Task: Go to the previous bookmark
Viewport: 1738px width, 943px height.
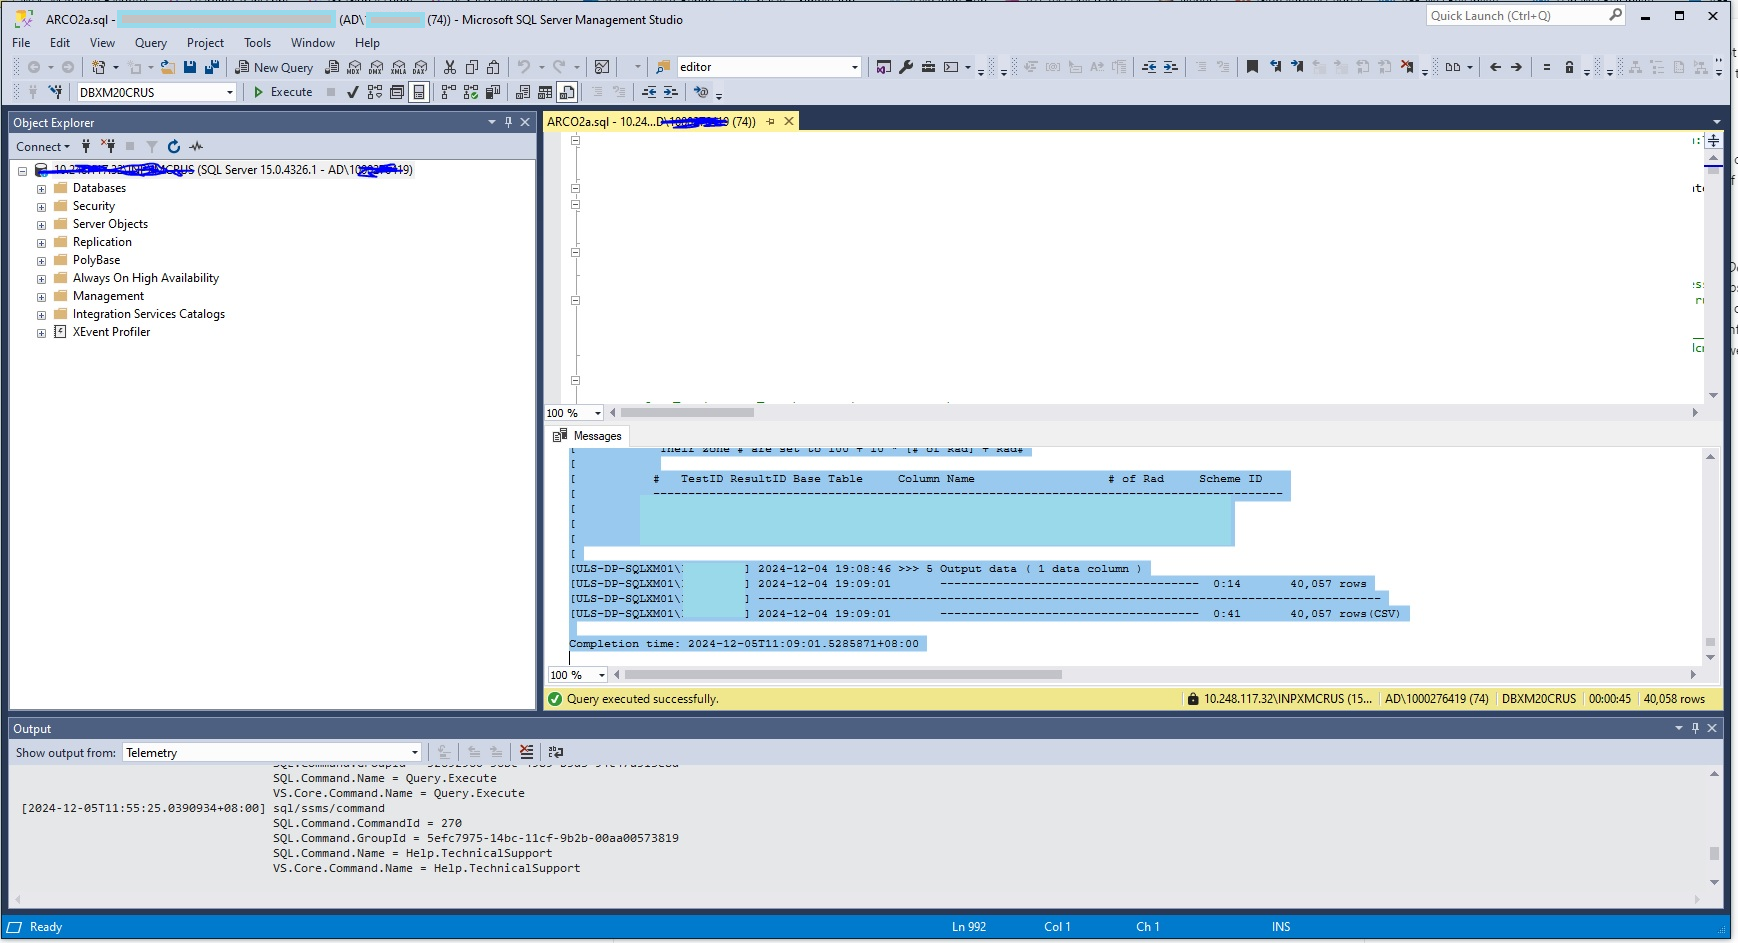Action: (1275, 67)
